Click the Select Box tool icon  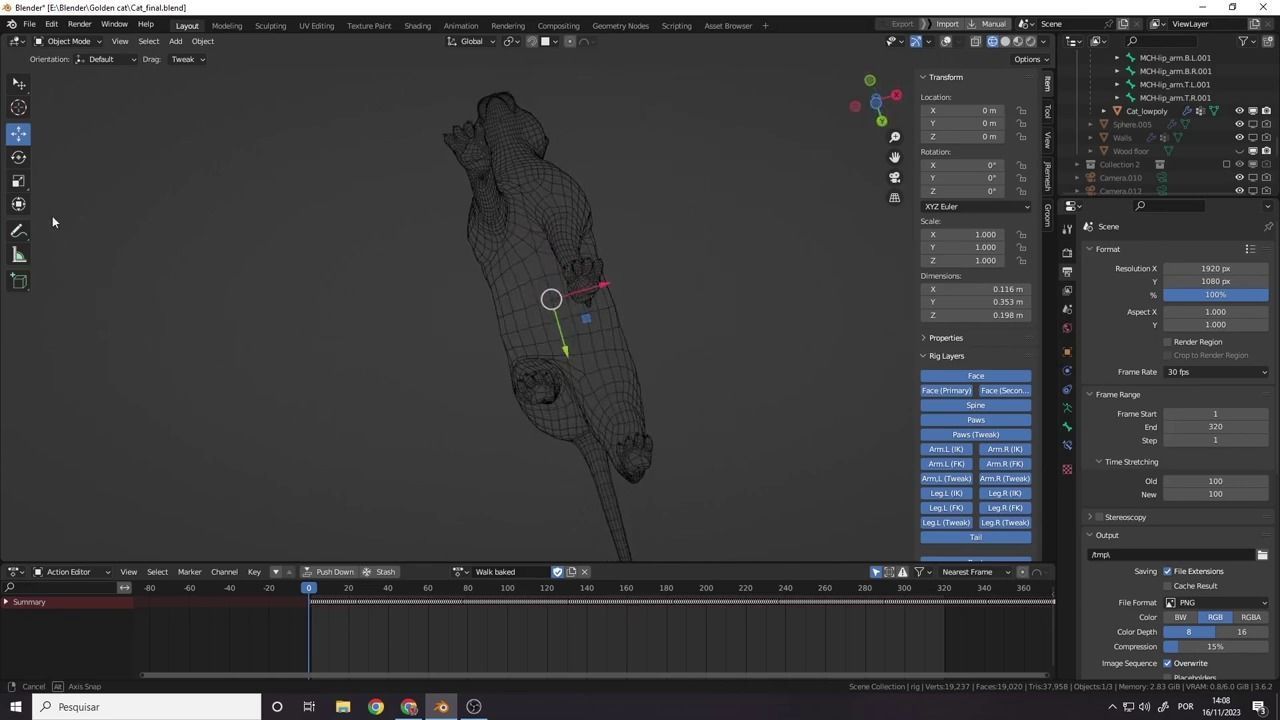click(x=19, y=84)
